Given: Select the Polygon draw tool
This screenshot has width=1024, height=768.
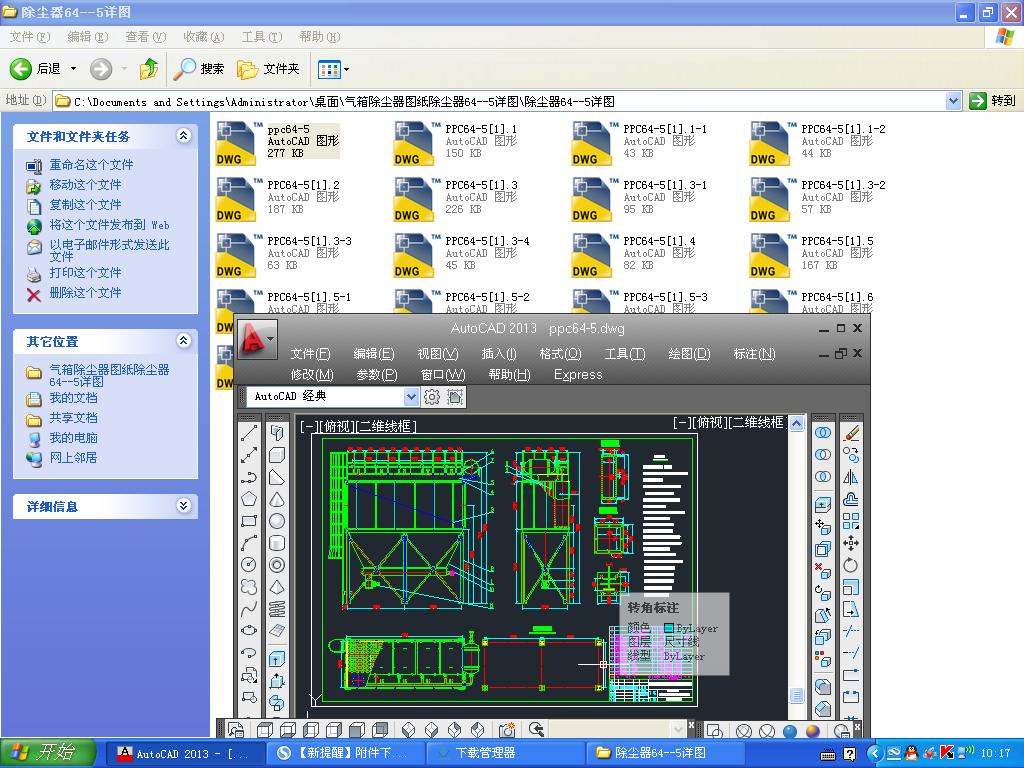Looking at the screenshot, I should pos(249,498).
